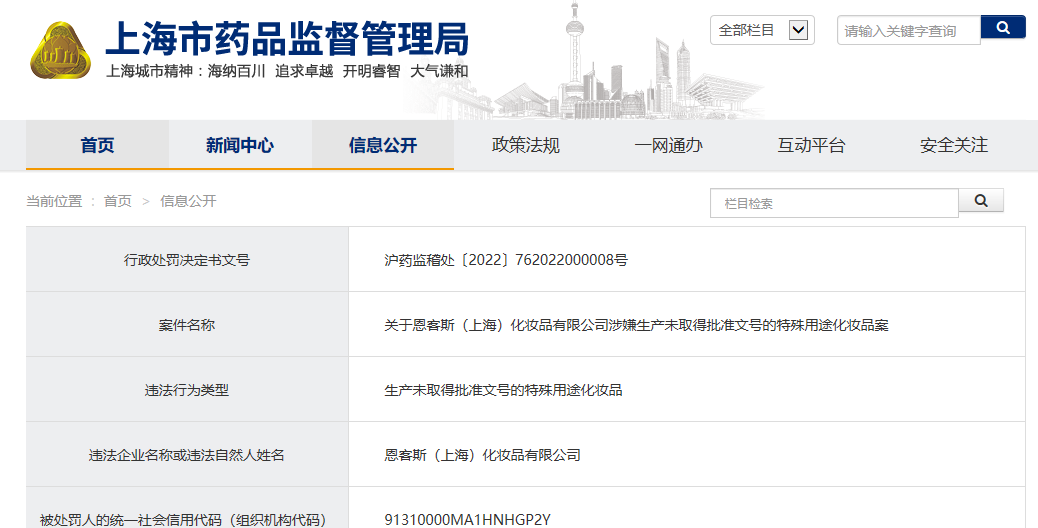Screen dimensions: 1038x528
Task: Click the credit code 91310000MA1HNHGP2Y
Action: point(468,519)
